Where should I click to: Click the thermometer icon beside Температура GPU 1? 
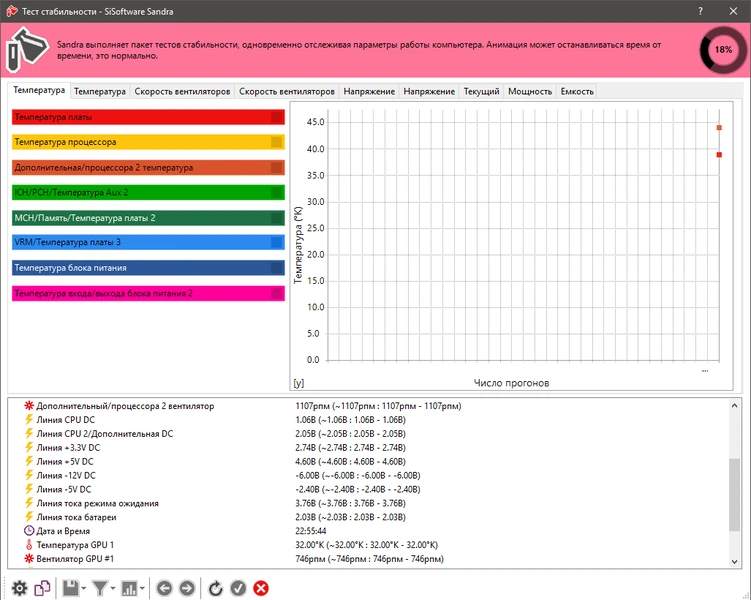pos(29,544)
